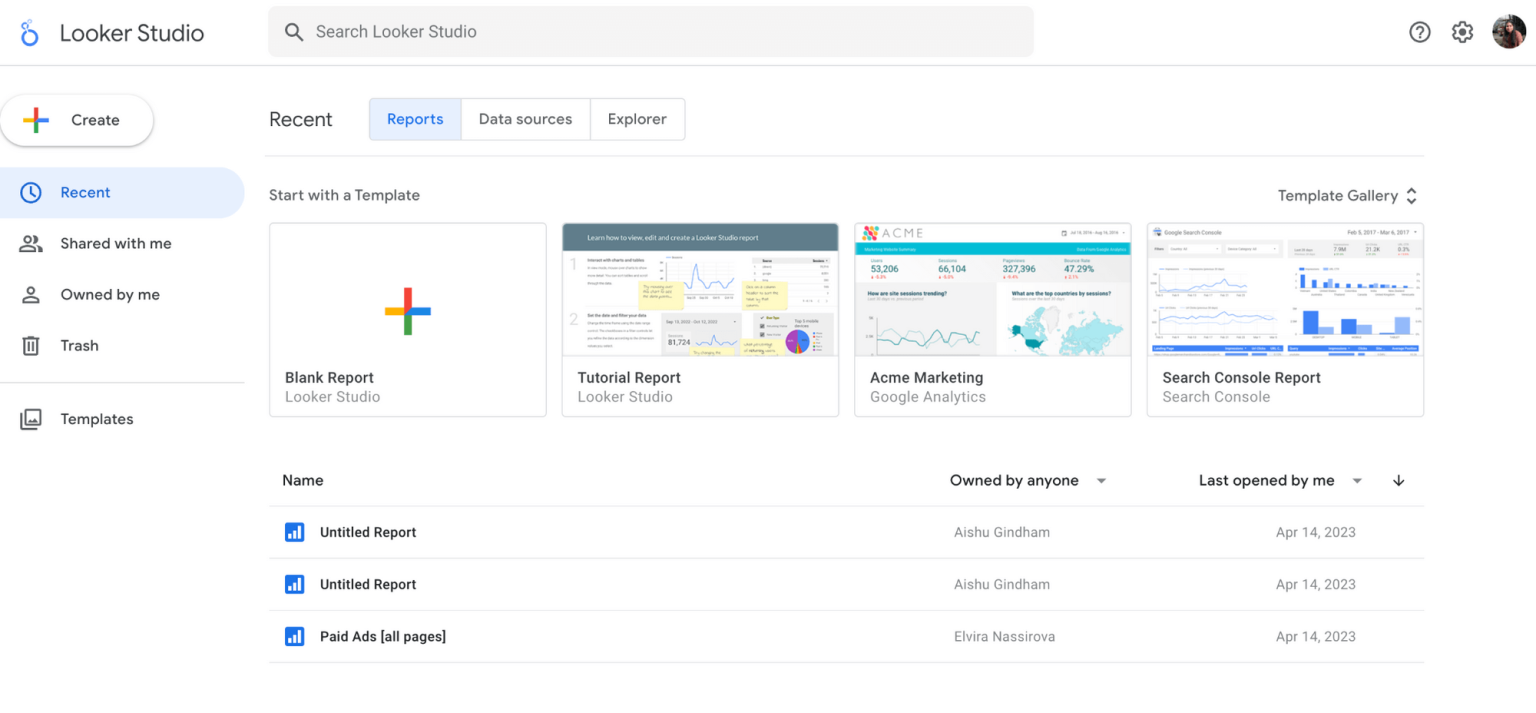Click the search magnifier in the search bar
Viewport: 1536px width, 713px height.
pos(293,32)
